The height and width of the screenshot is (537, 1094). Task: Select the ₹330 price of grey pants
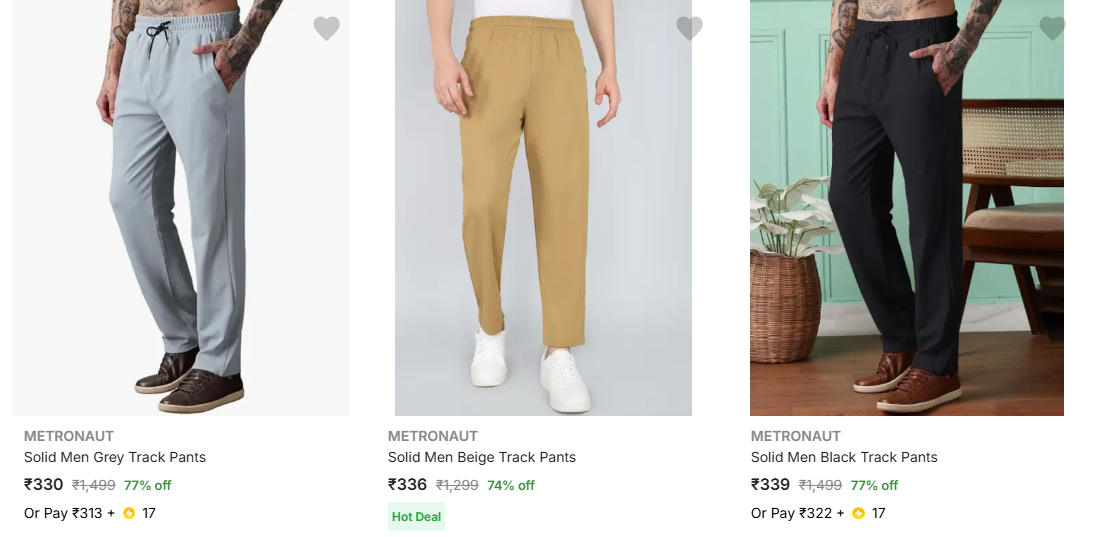(x=44, y=485)
